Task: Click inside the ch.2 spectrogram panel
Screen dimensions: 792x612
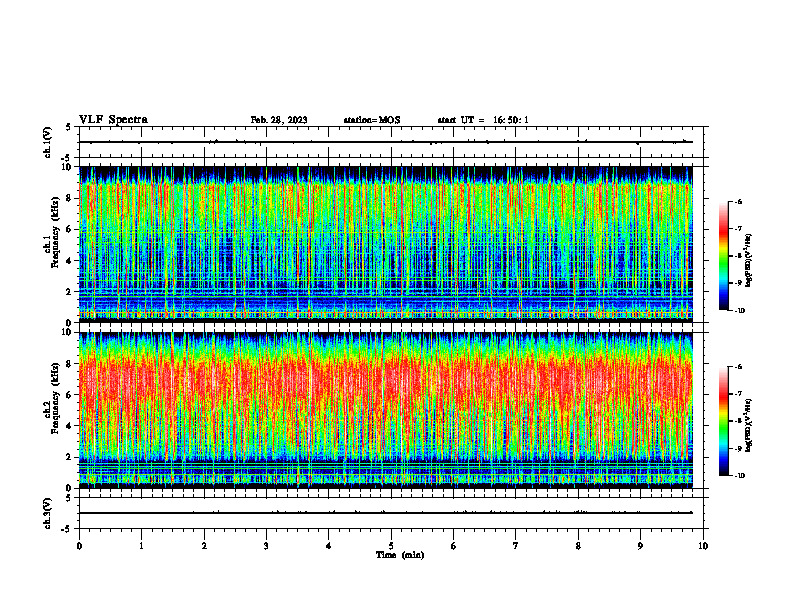Action: click(386, 410)
